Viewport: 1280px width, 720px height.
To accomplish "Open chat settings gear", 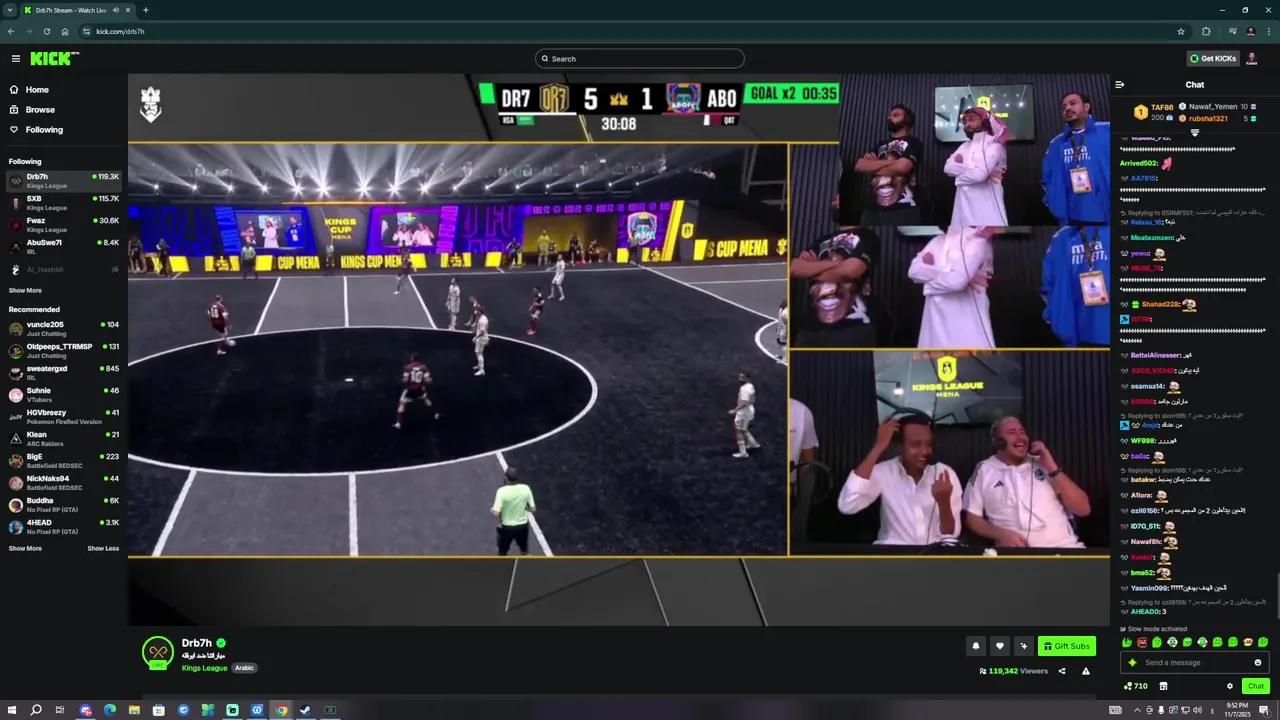I will coord(1230,686).
